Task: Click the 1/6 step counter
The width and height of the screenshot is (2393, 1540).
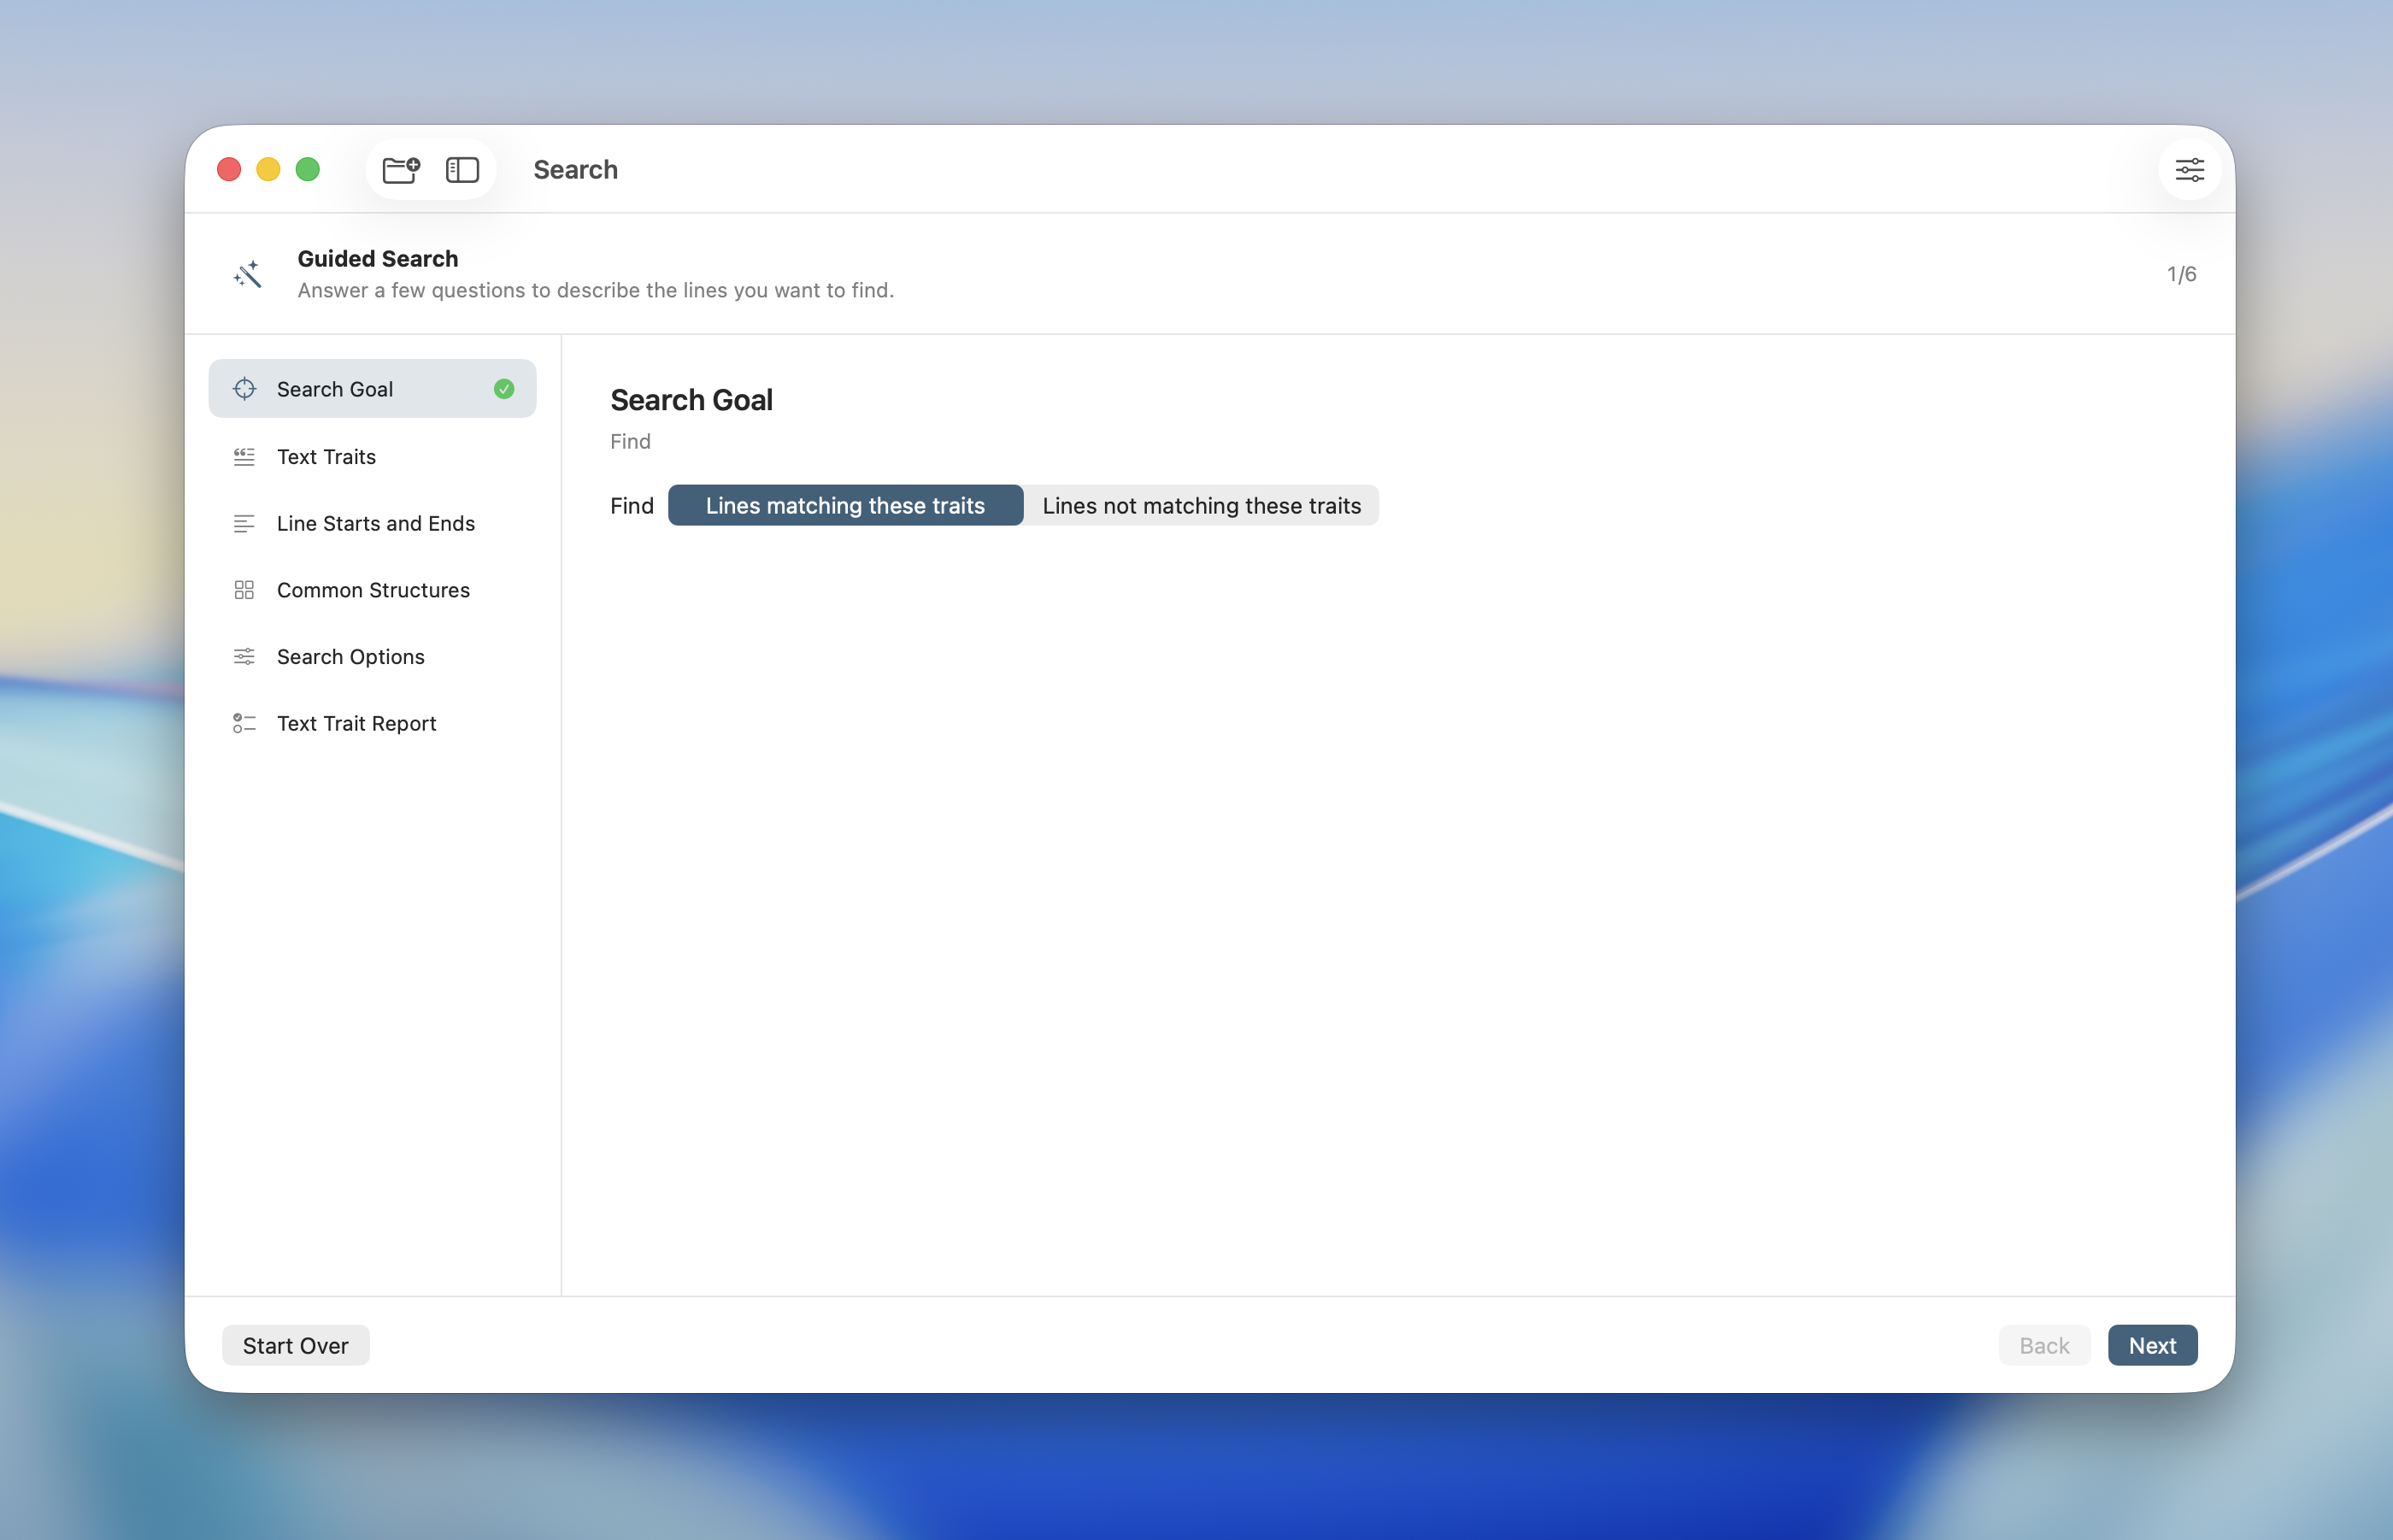Action: (x=2181, y=274)
